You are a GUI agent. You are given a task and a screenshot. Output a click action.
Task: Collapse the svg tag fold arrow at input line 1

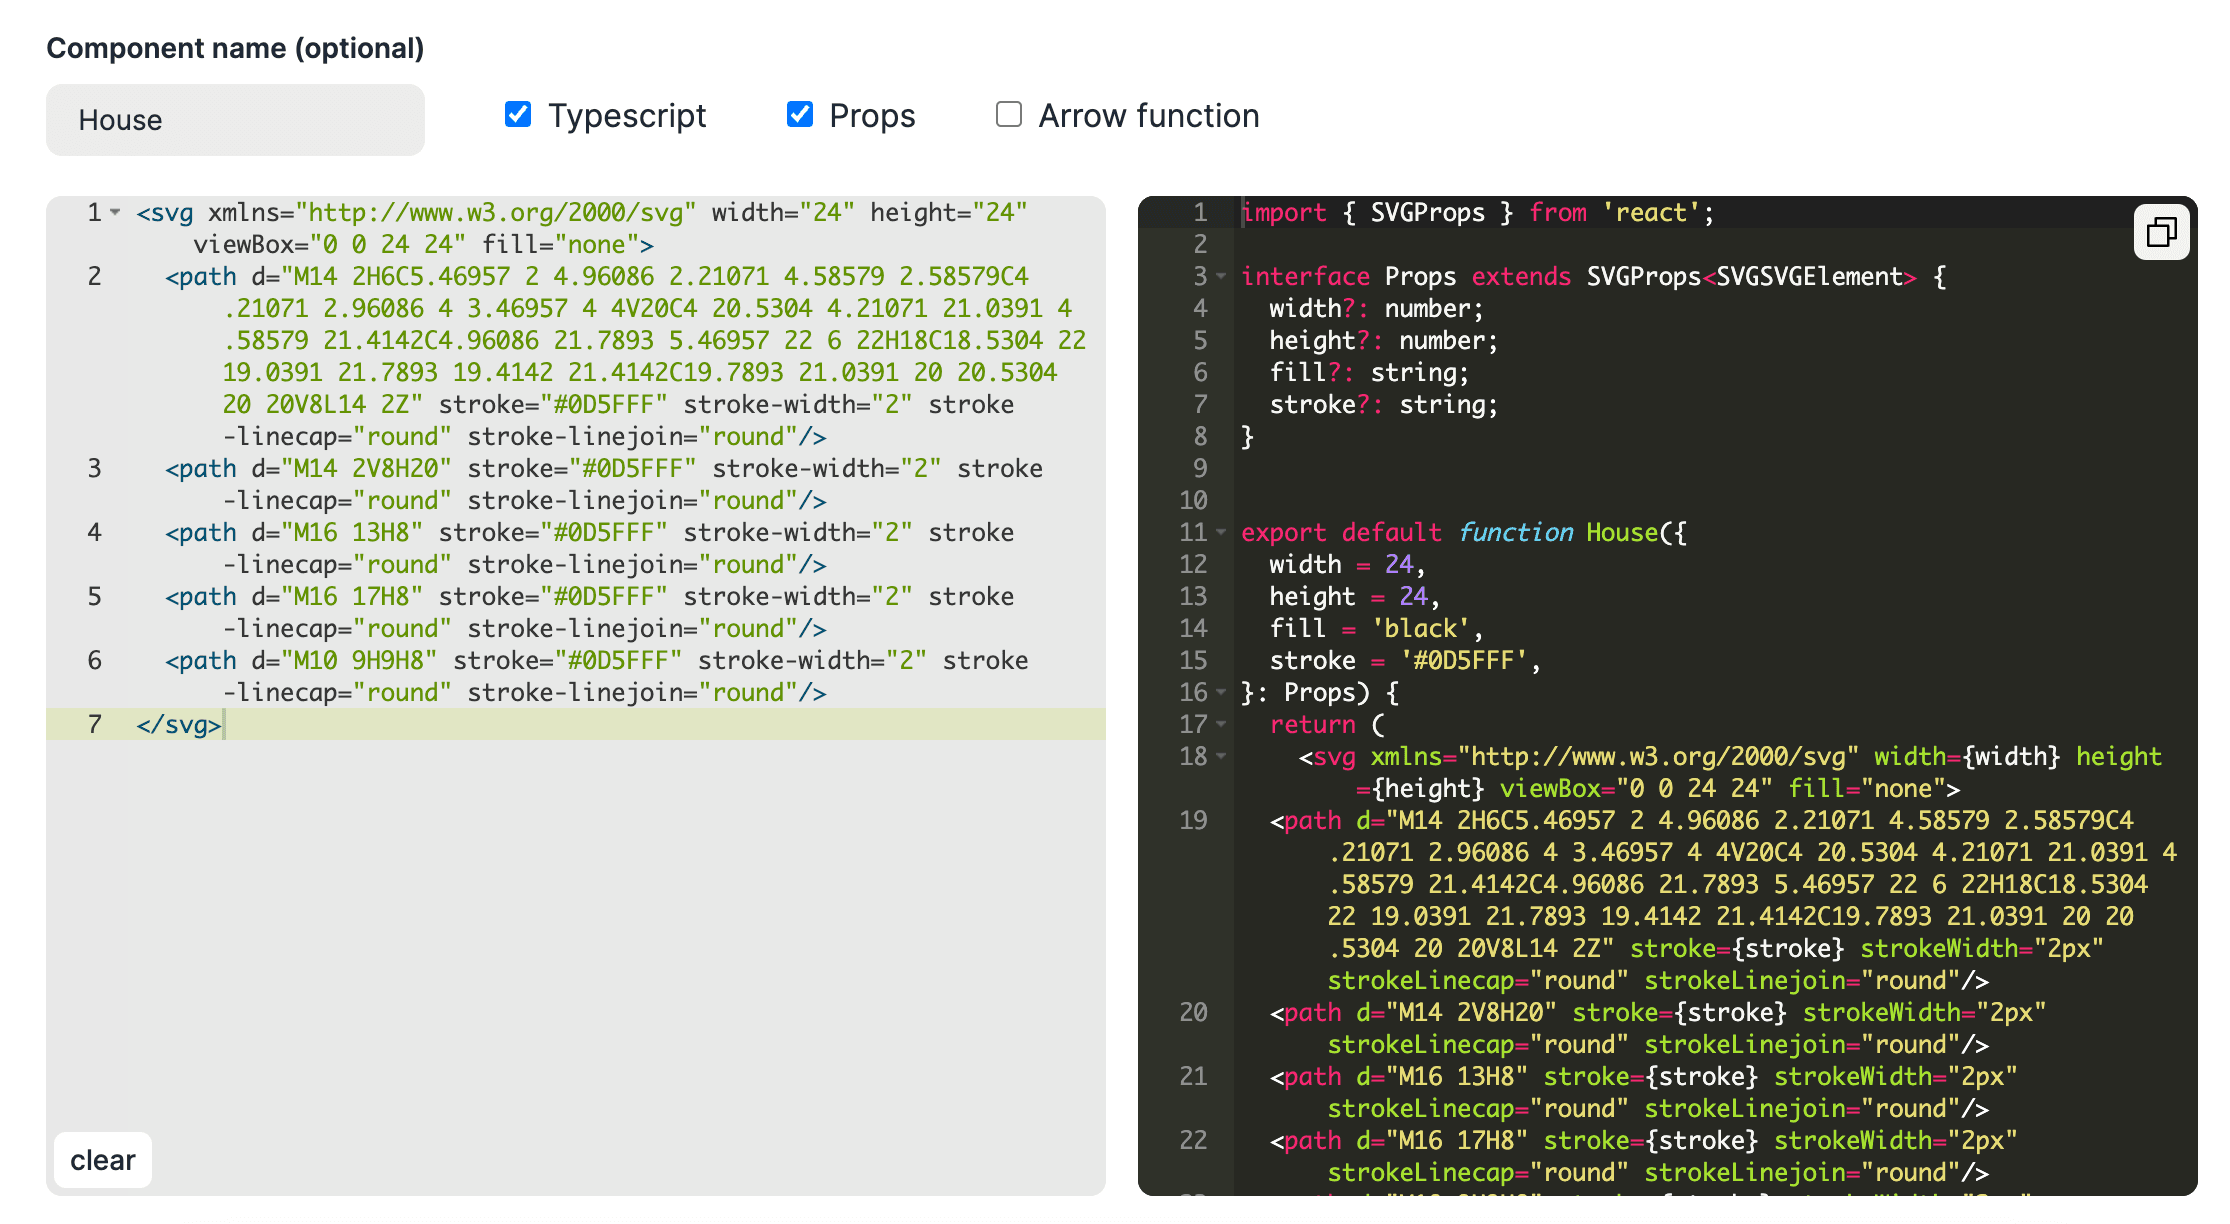point(116,212)
